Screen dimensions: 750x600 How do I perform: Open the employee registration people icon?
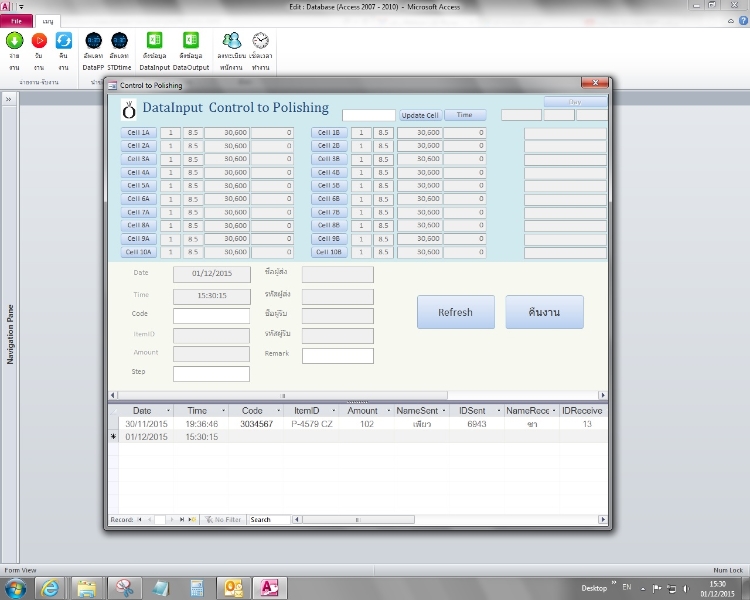tap(232, 41)
